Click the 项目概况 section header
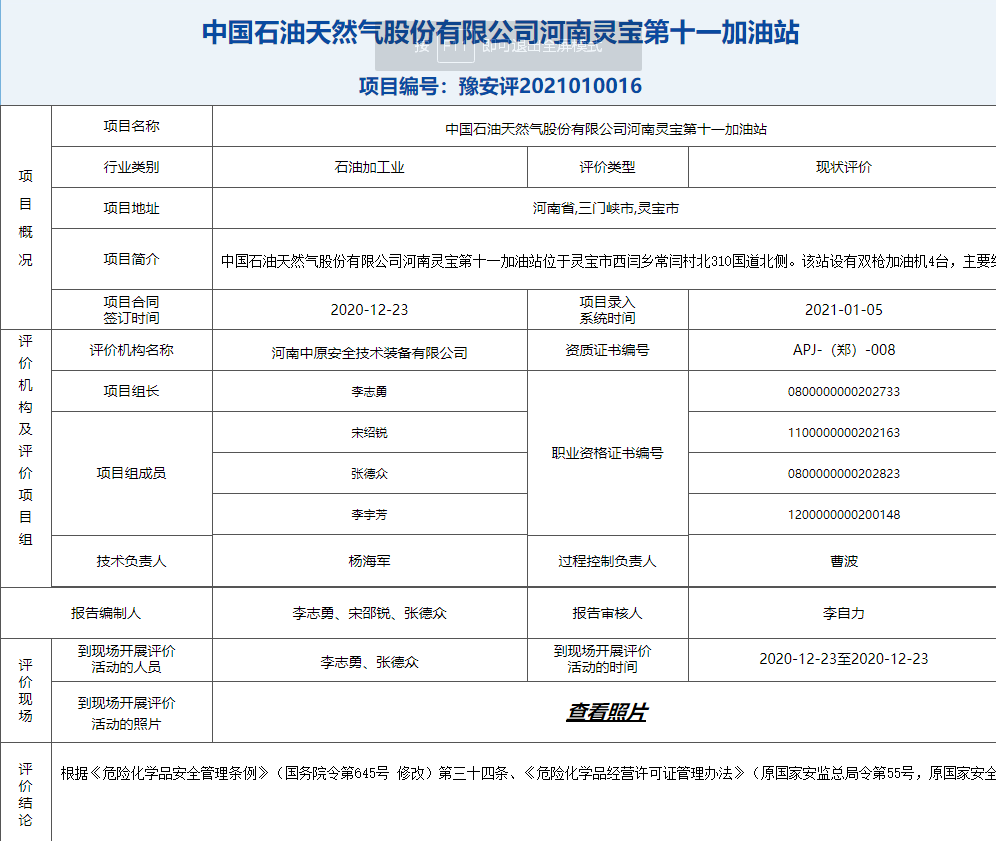 point(25,217)
